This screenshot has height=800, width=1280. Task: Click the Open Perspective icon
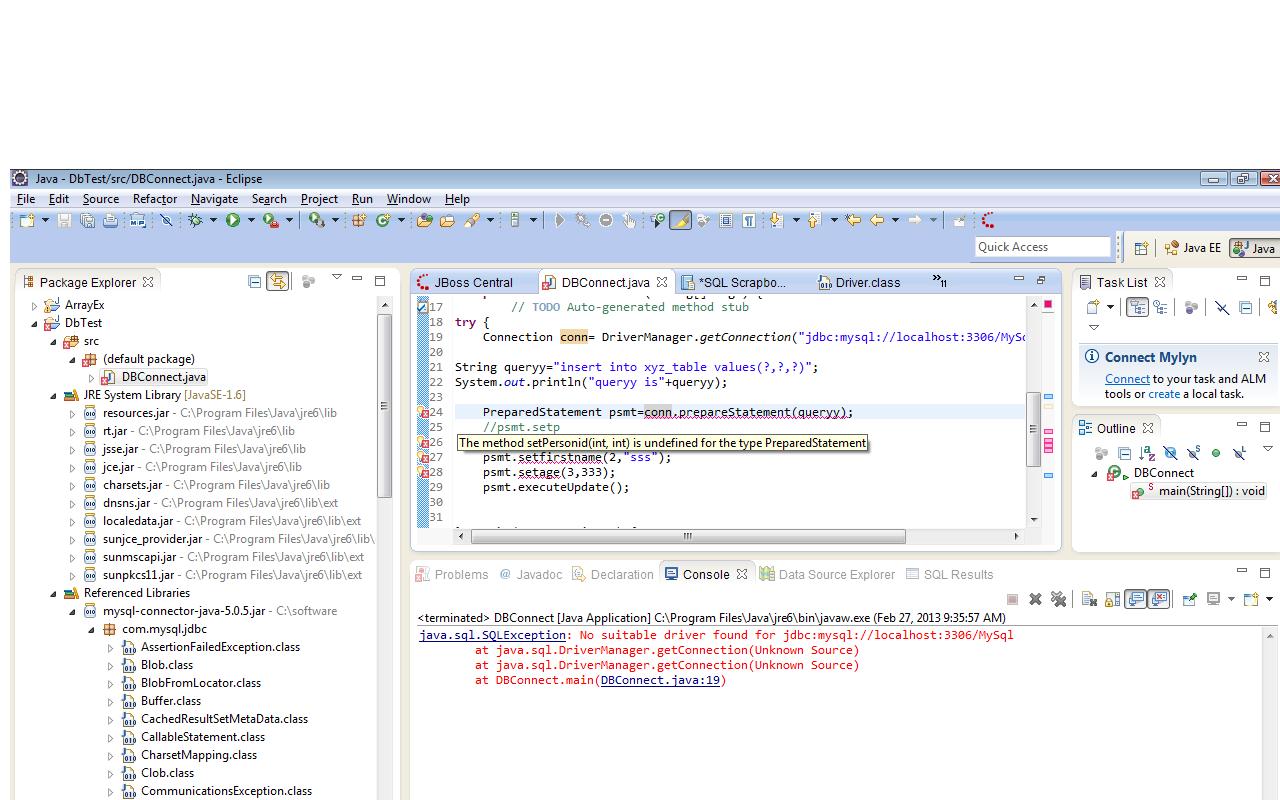1141,248
